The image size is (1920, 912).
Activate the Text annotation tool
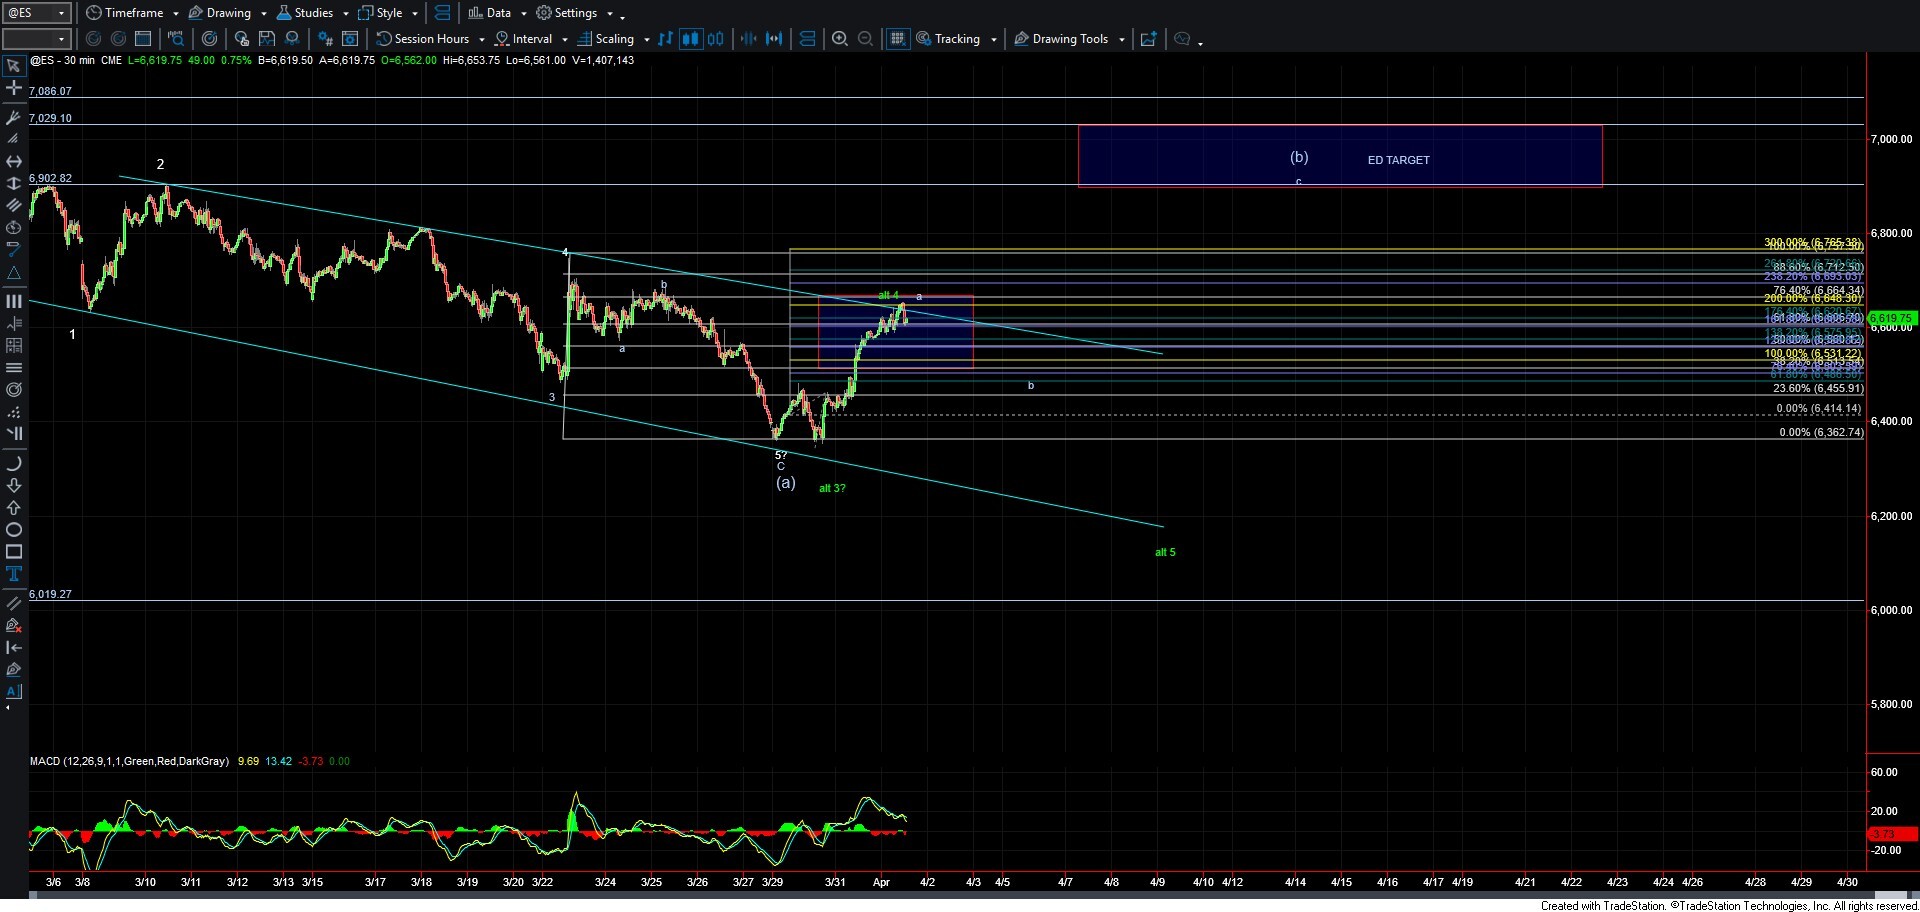tap(13, 574)
